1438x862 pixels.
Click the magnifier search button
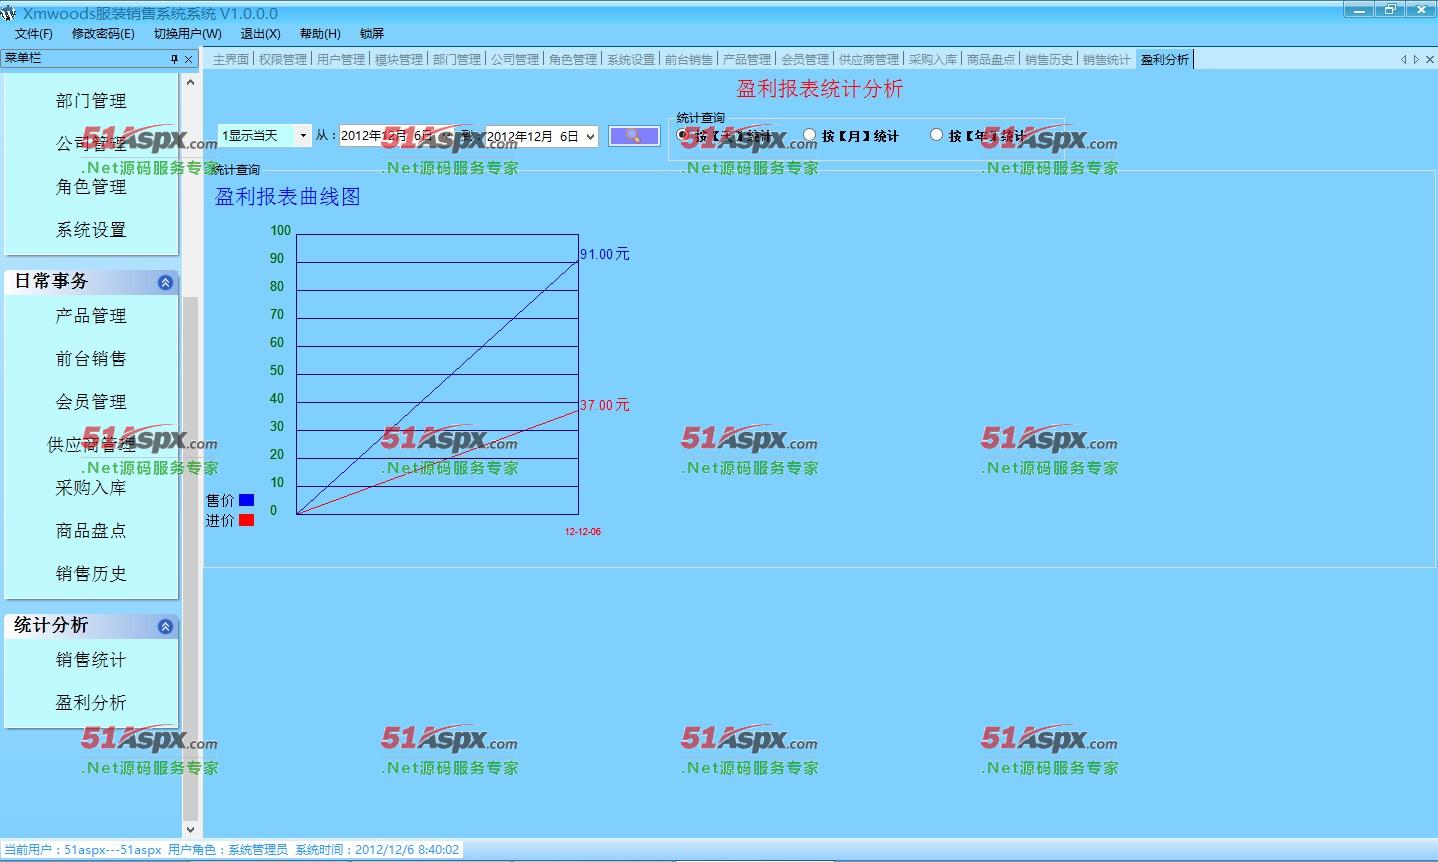click(633, 136)
